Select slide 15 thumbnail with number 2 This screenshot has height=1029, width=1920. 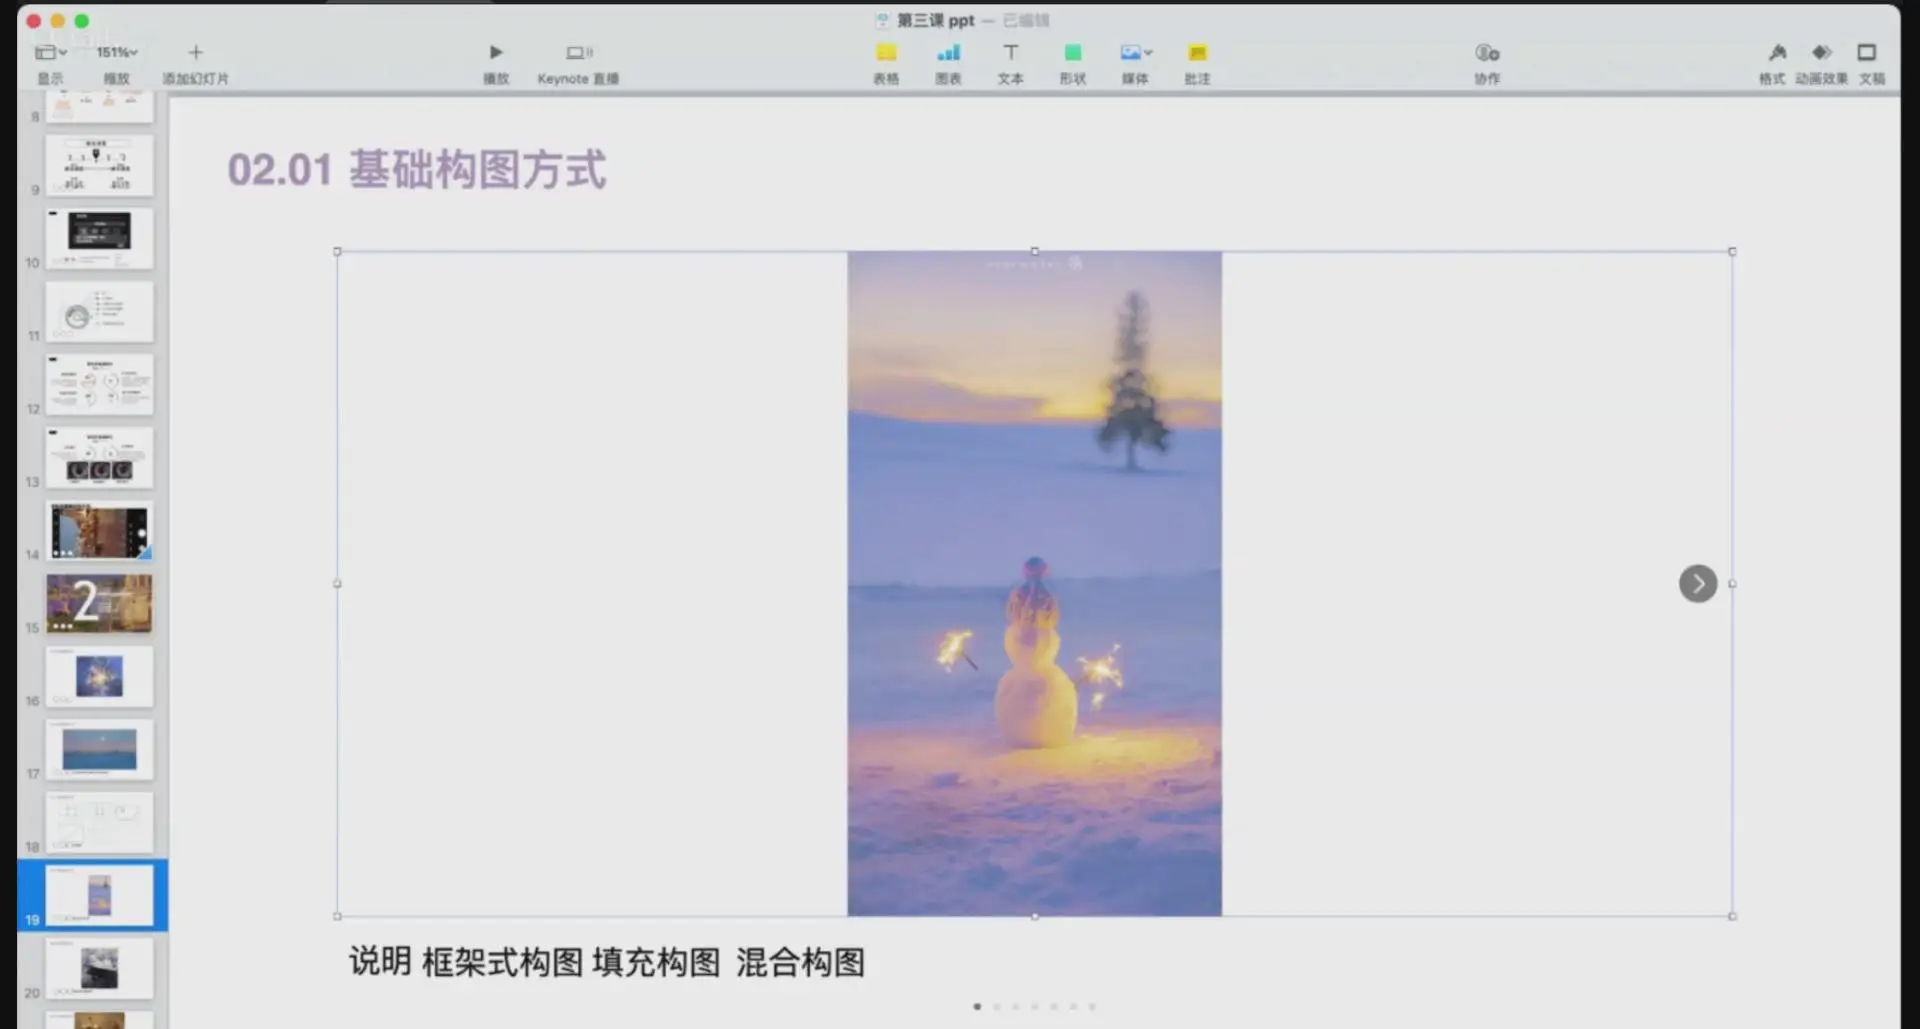pos(99,603)
